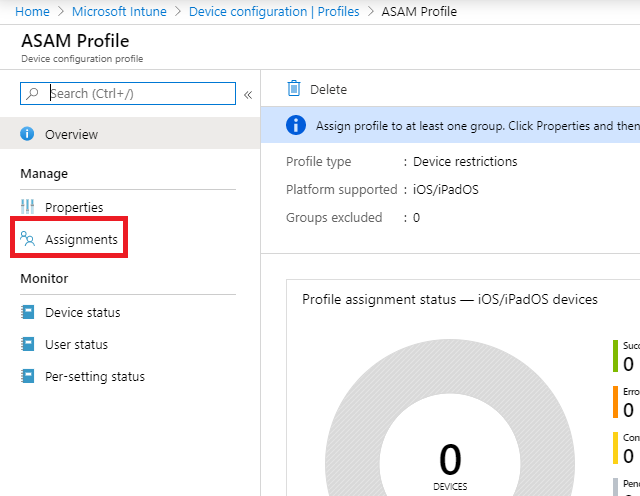Click the Home breadcrumb link
Image resolution: width=640 pixels, height=496 pixels.
[32, 11]
